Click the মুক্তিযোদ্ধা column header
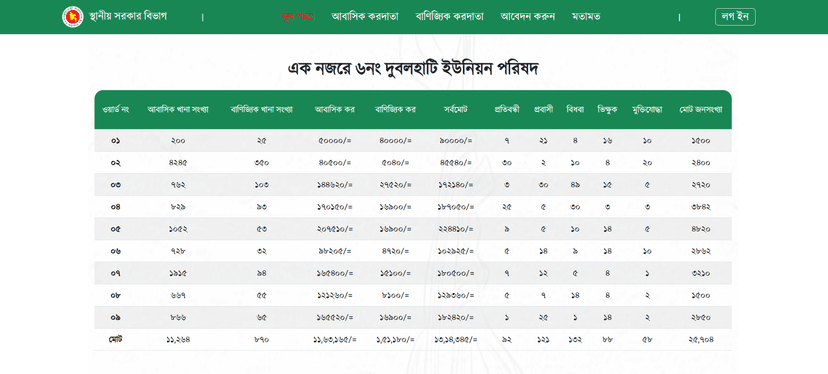828x374 pixels. 647,110
